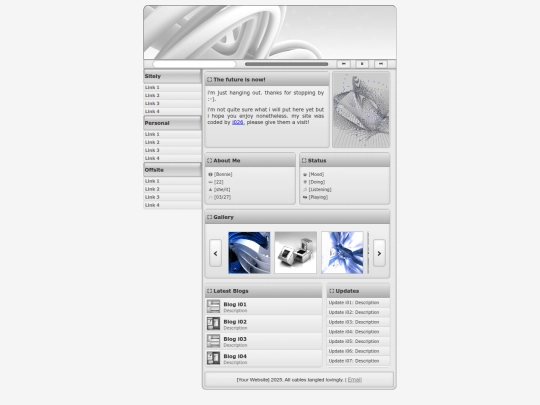Image resolution: width=540 pixels, height=405 pixels.
Task: Open the 'Blog i03' title
Action: [x=235, y=339]
